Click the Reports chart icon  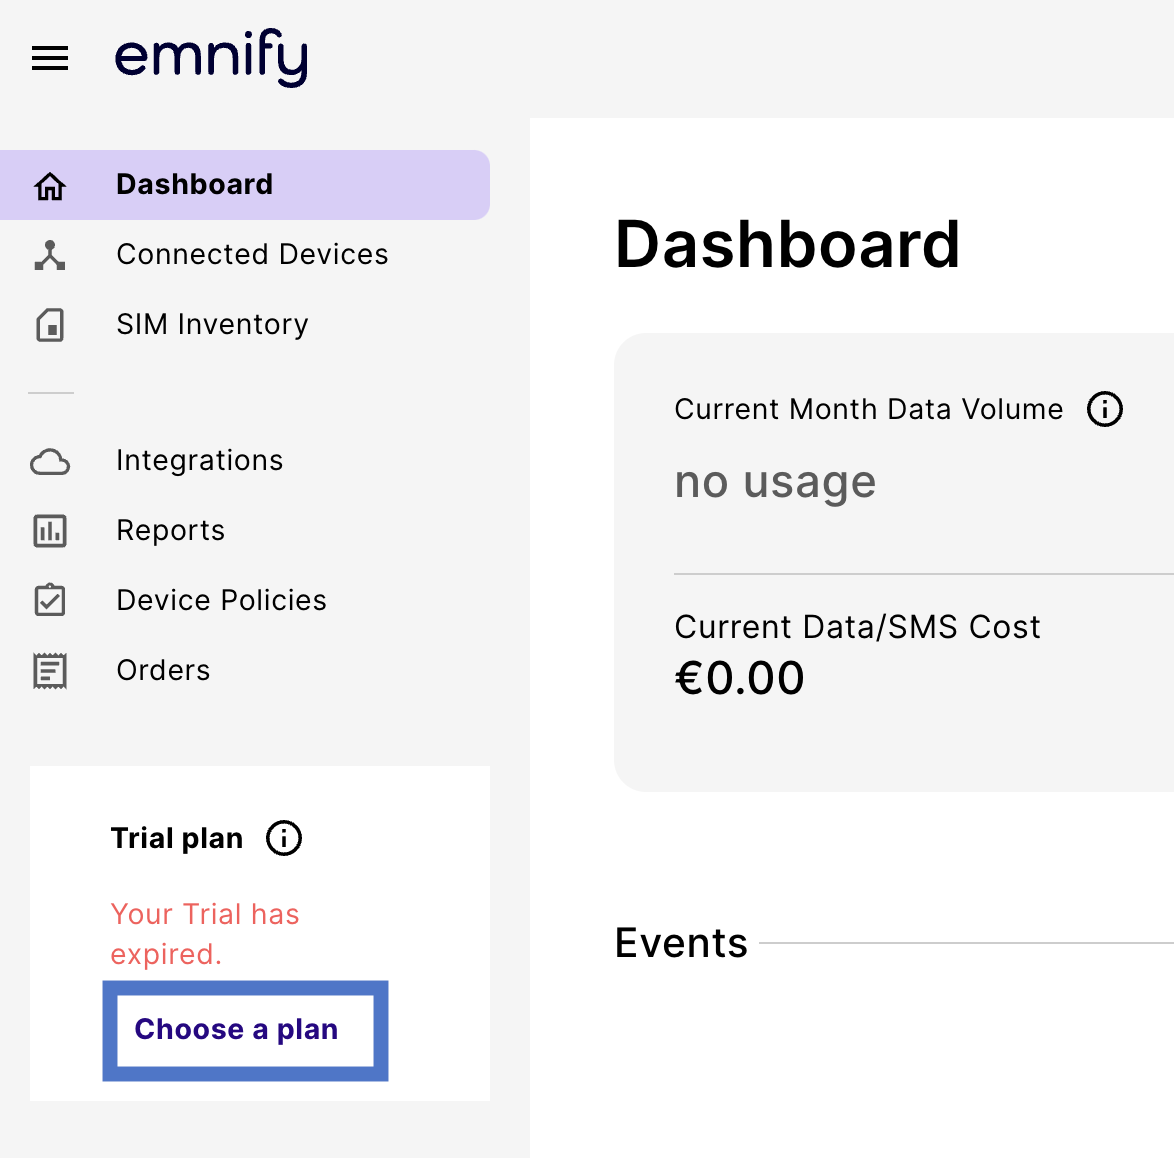tap(50, 531)
